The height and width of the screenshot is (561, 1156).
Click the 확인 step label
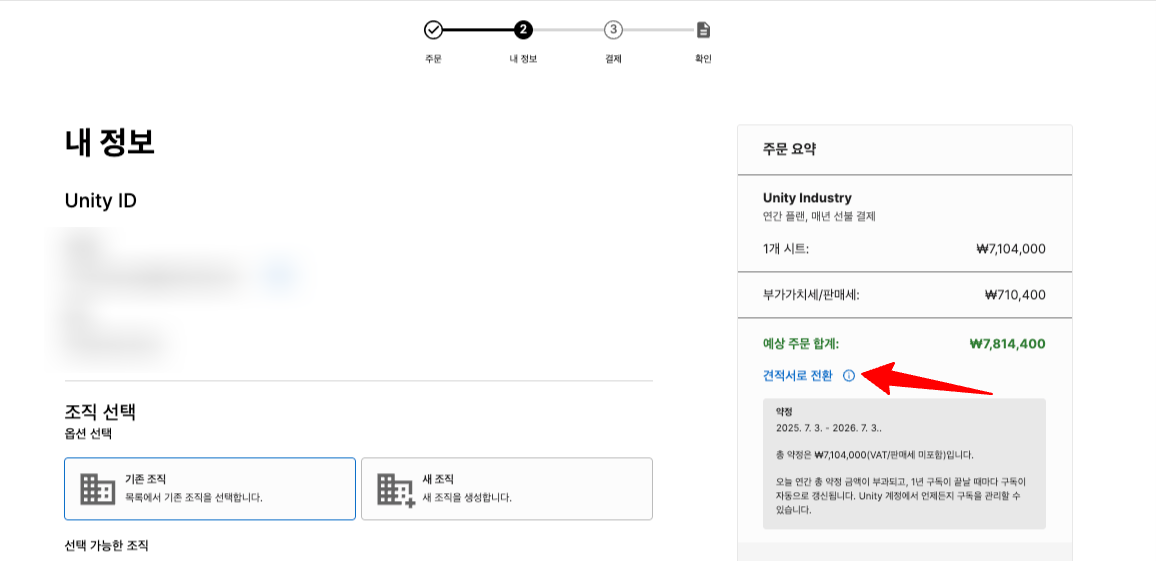click(703, 59)
